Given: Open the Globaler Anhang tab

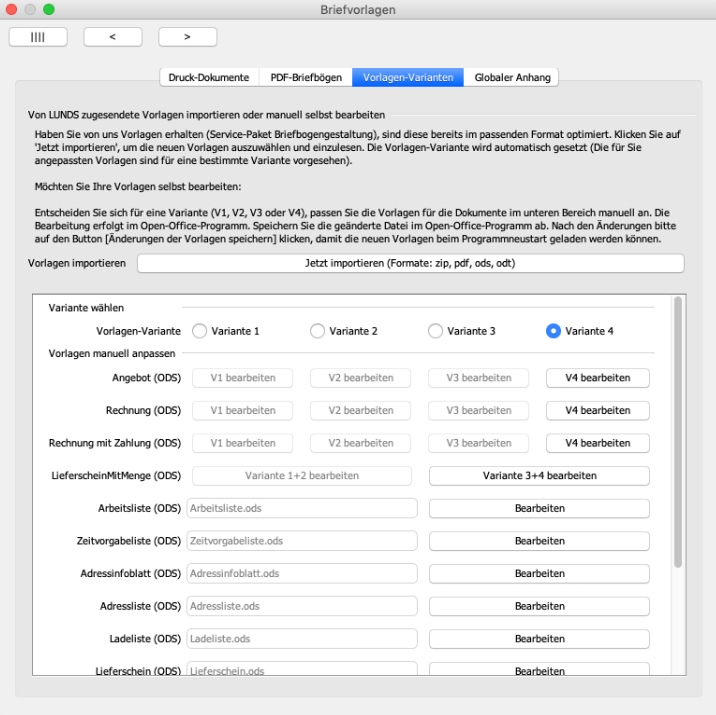Looking at the screenshot, I should click(x=511, y=77).
